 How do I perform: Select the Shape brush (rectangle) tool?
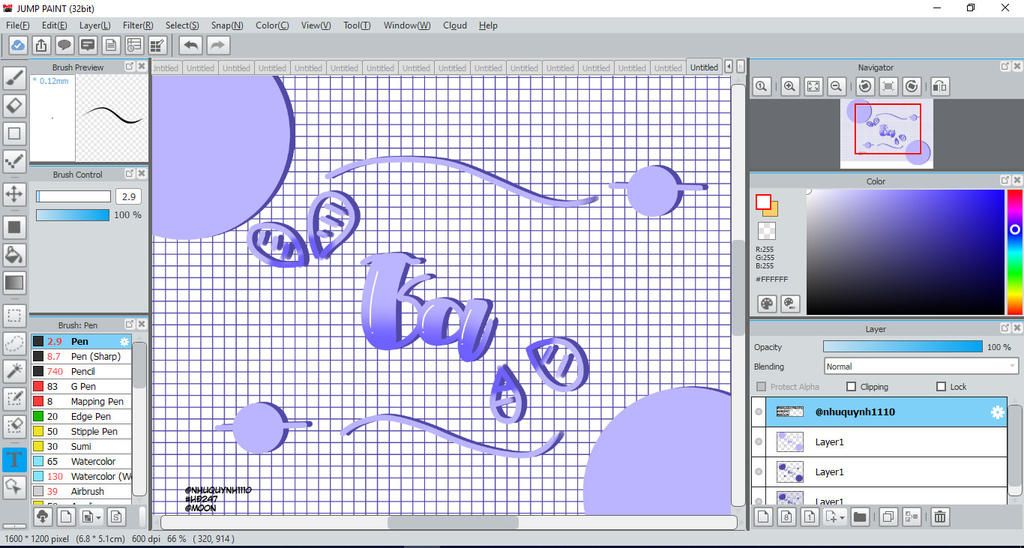pyautogui.click(x=14, y=133)
